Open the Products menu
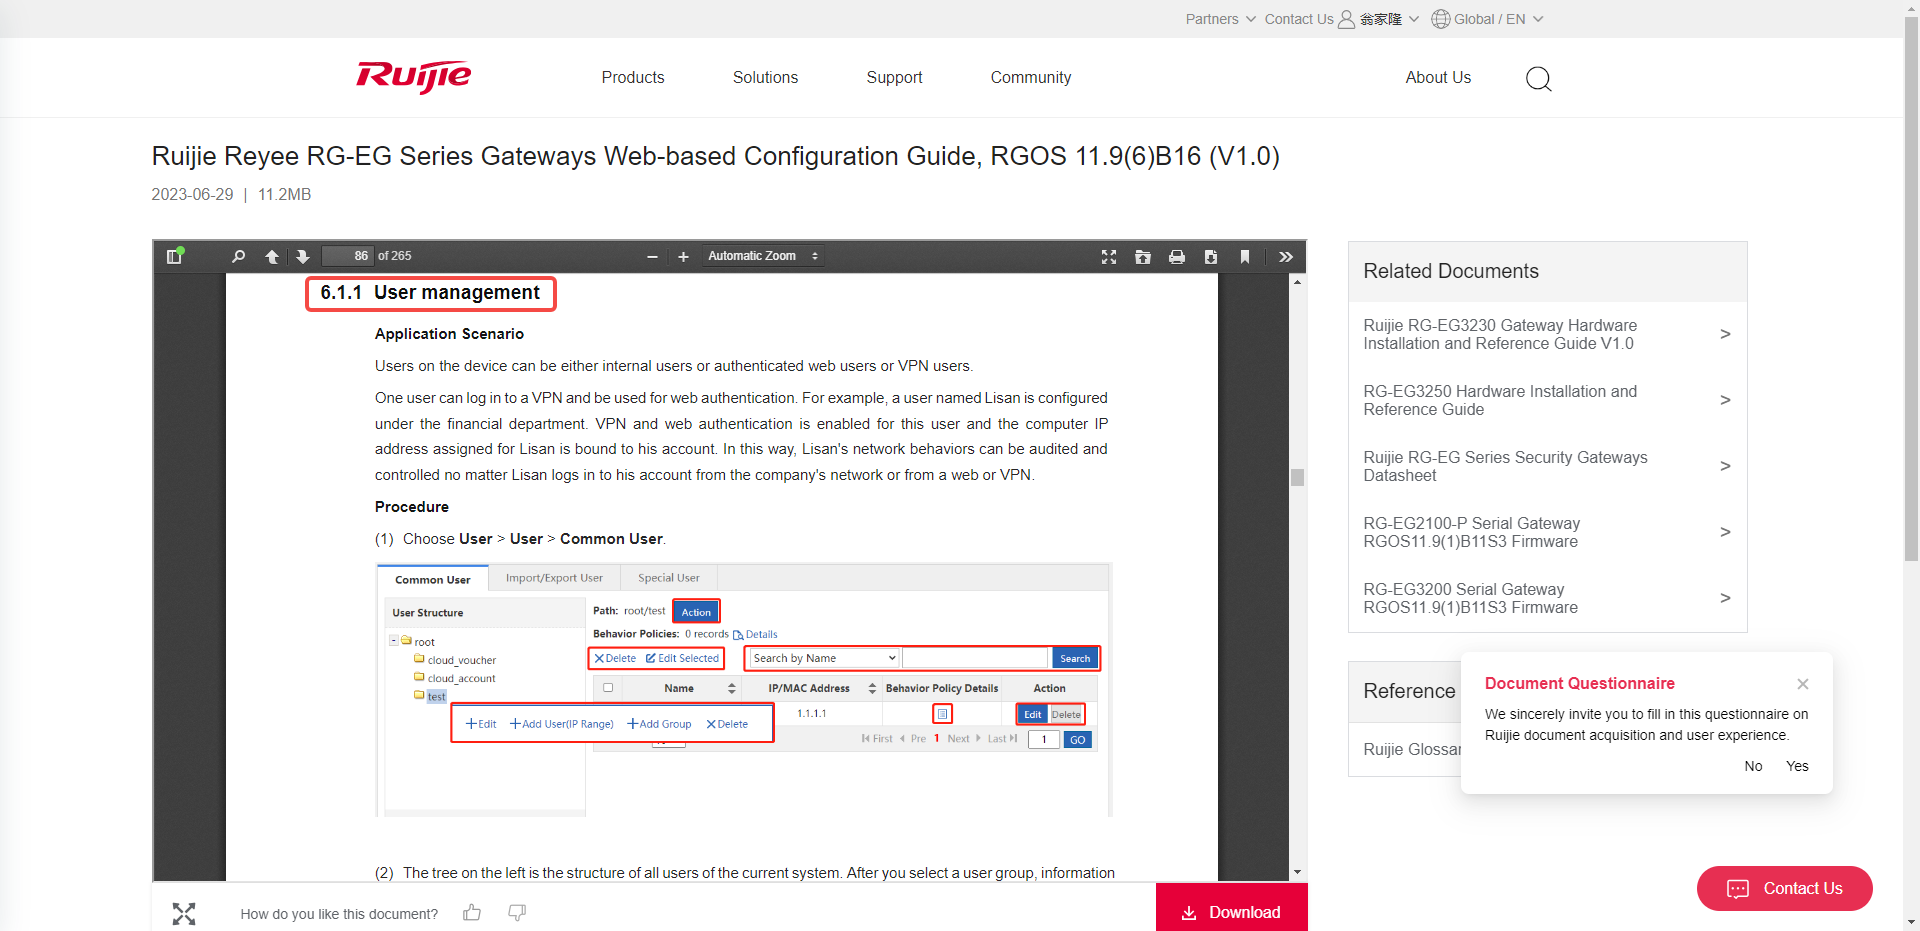The height and width of the screenshot is (931, 1920). point(633,77)
